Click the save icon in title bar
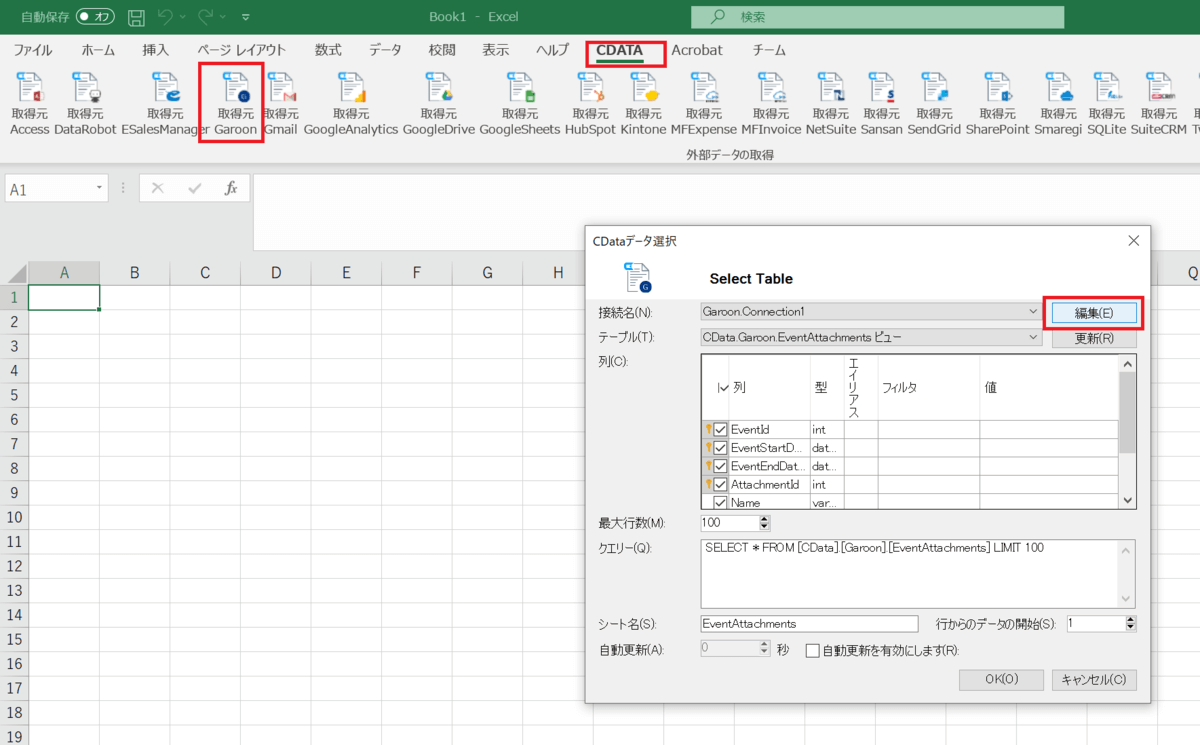Screen dimensions: 1200x745 (x=136, y=17)
